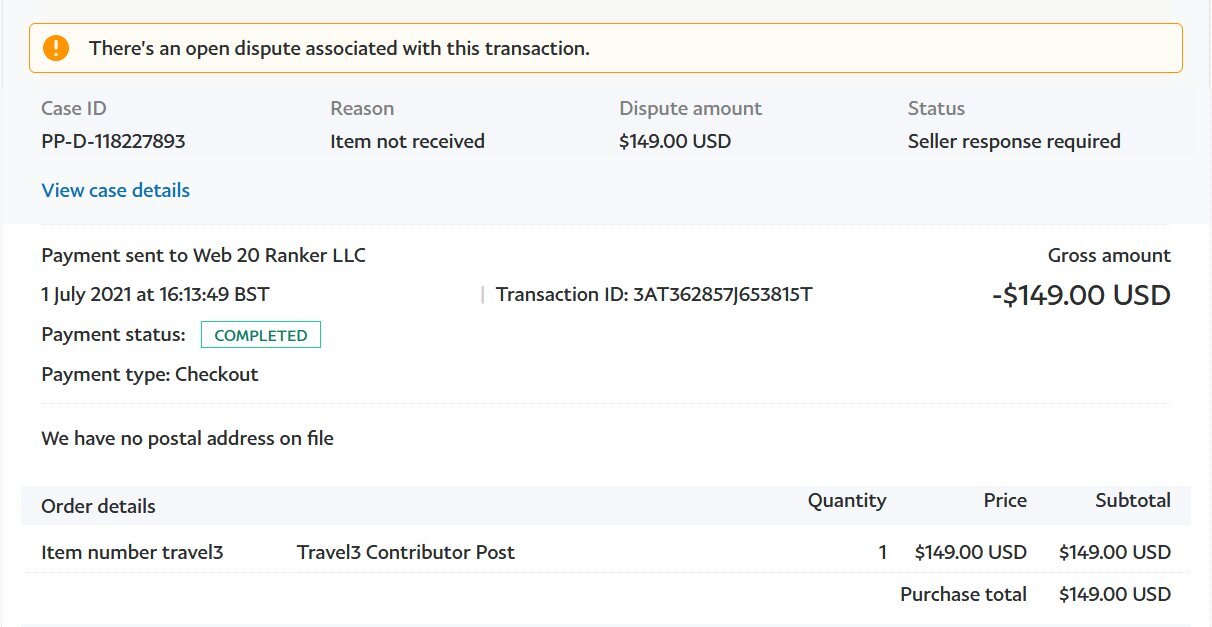
Task: Open the View case details link
Action: click(115, 190)
